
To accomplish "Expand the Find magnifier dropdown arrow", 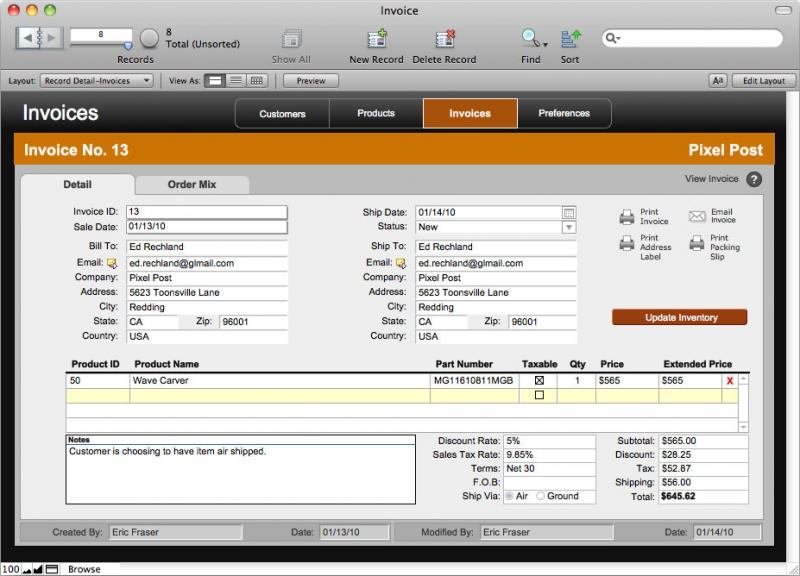I will point(545,44).
